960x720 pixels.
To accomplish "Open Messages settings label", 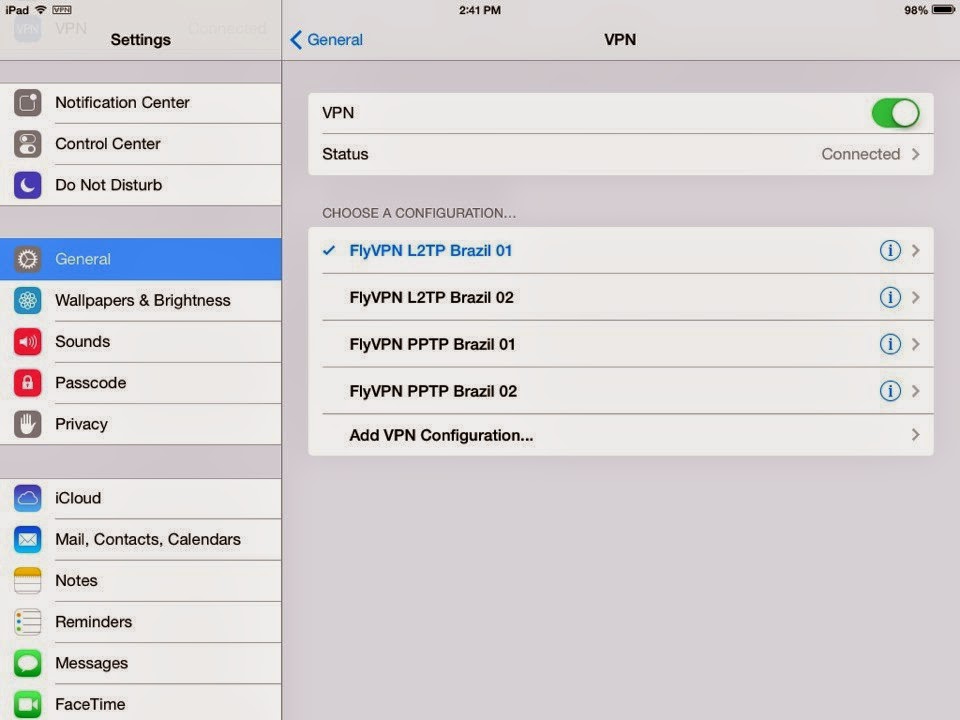I will 91,663.
